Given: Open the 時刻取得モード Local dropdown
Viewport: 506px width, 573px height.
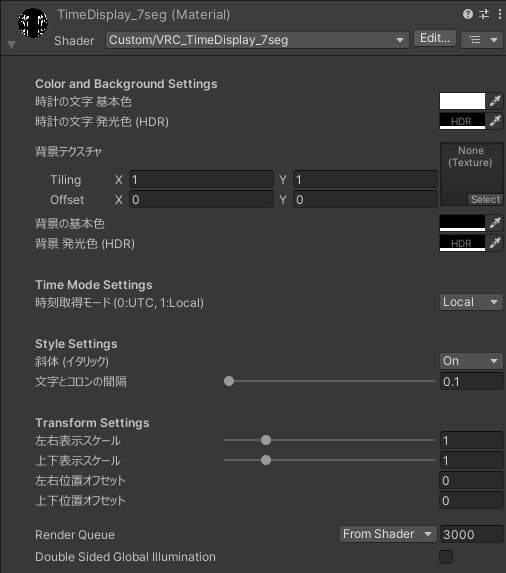Looking at the screenshot, I should click(x=471, y=302).
